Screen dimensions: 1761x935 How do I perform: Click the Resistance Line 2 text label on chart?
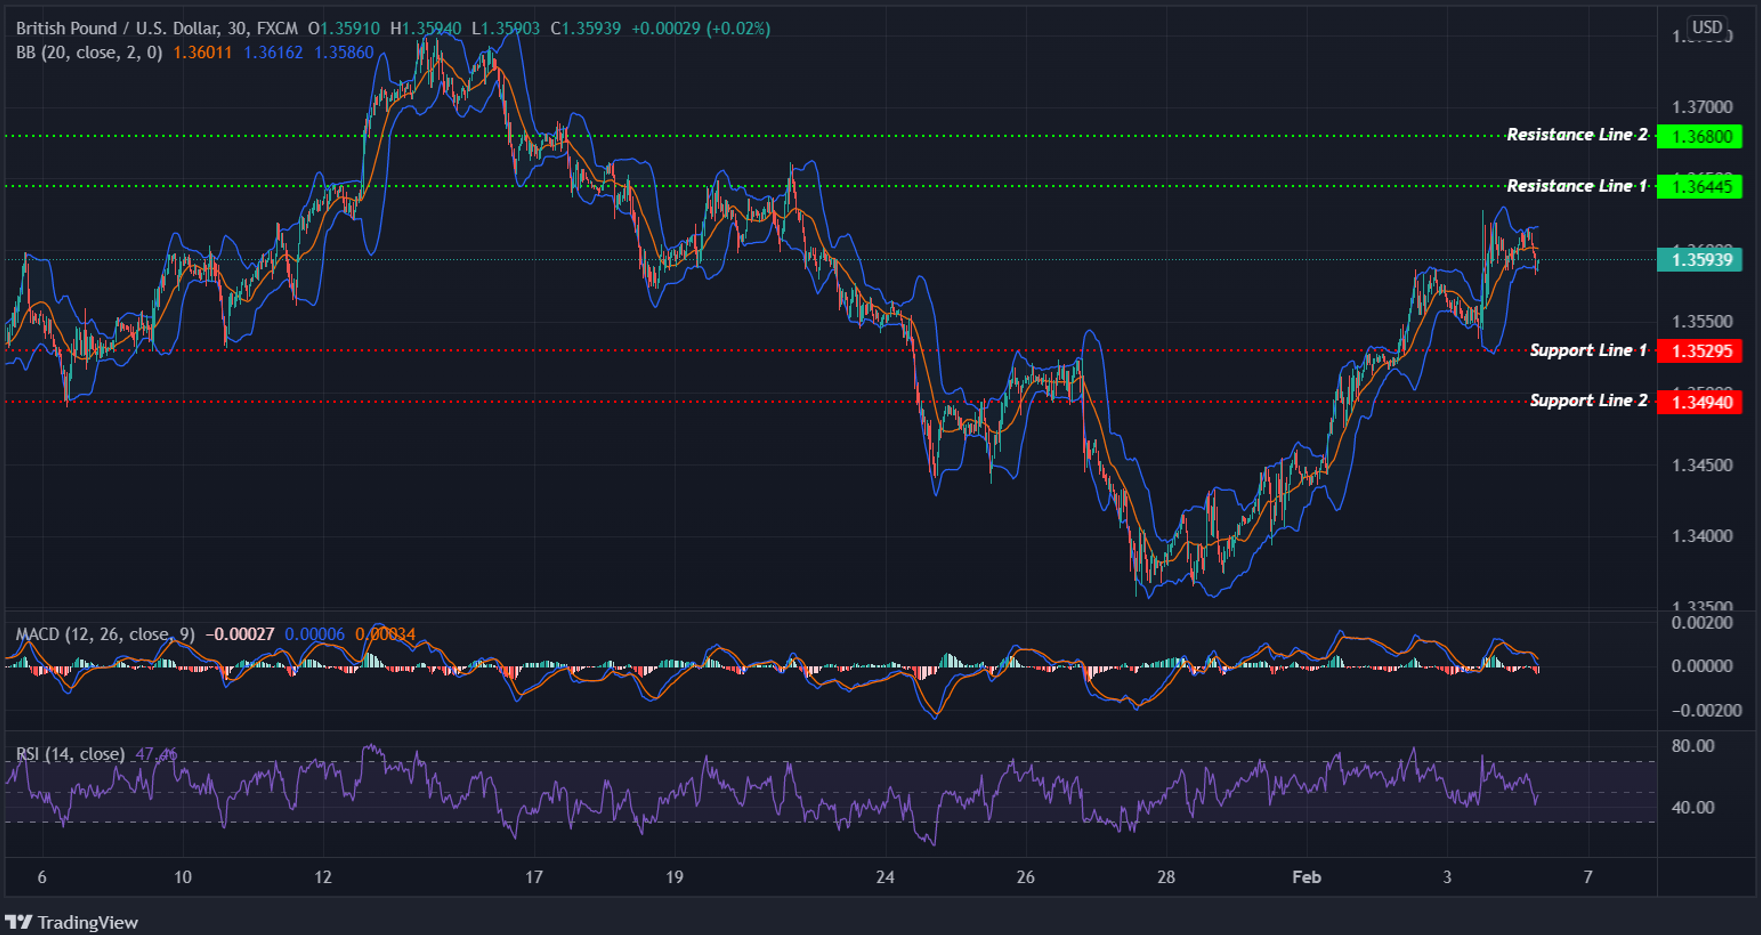1577,134
